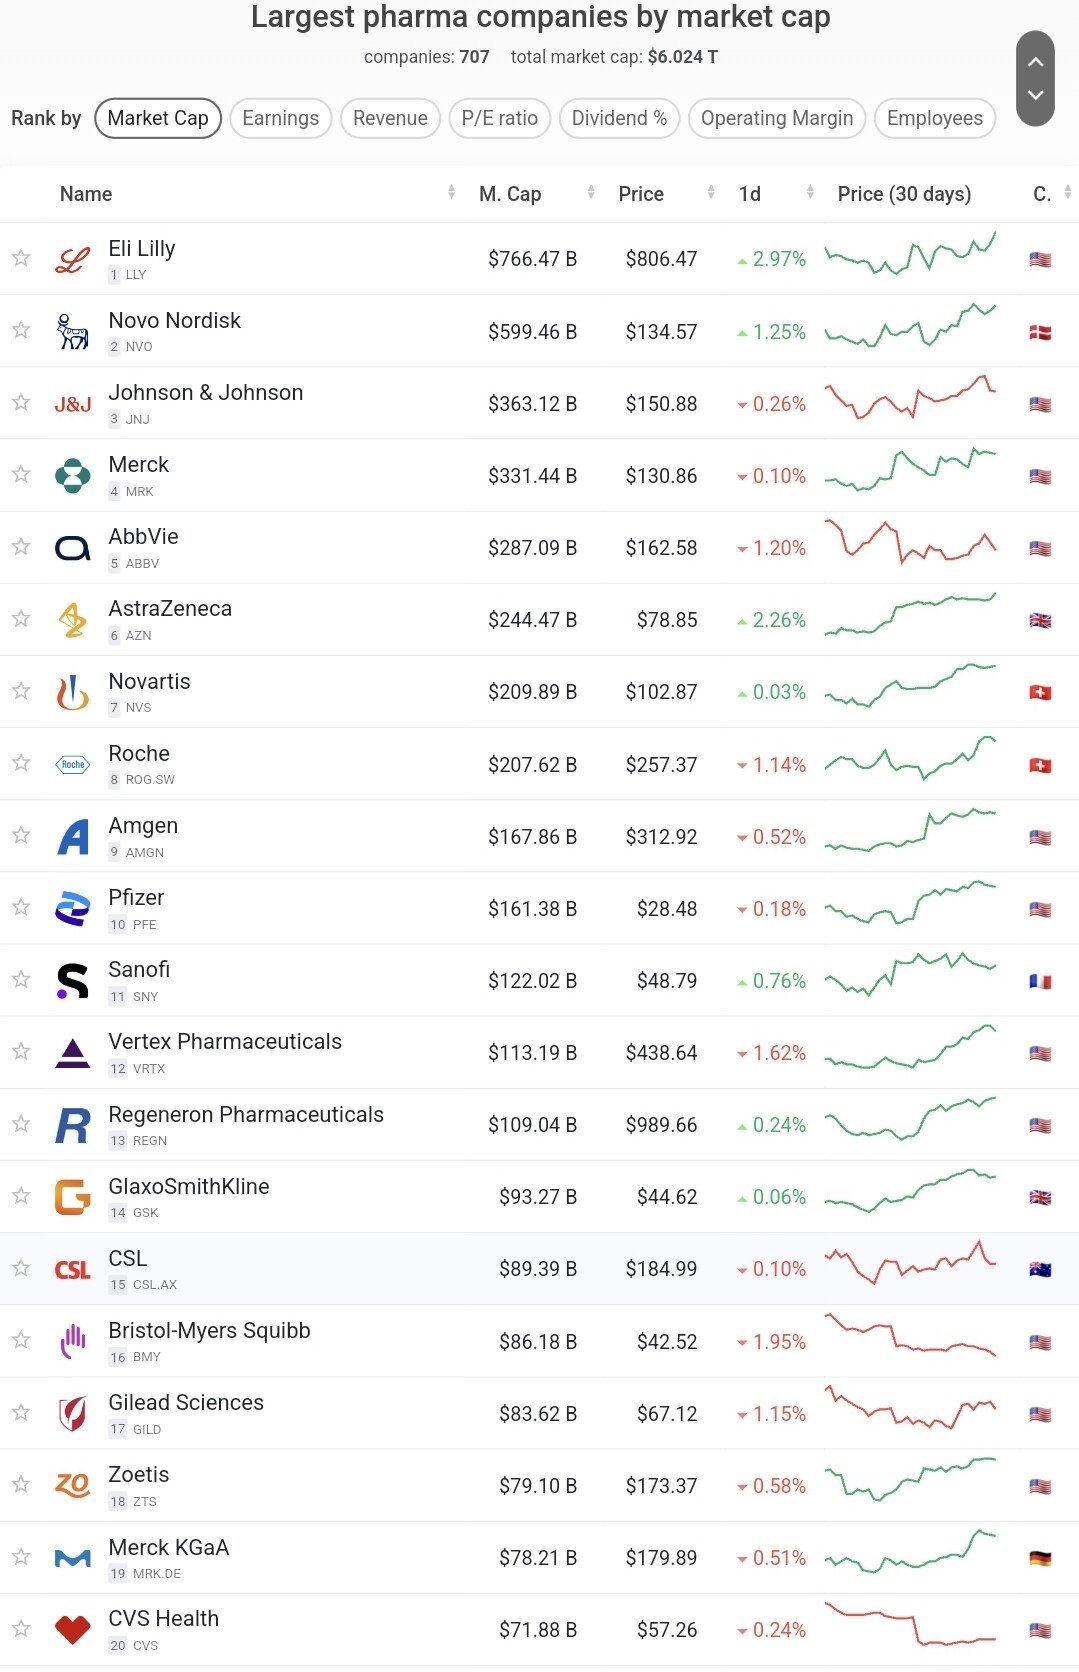The image size is (1079, 1672).
Task: Star AbbVie as a favorite
Action: (x=21, y=547)
